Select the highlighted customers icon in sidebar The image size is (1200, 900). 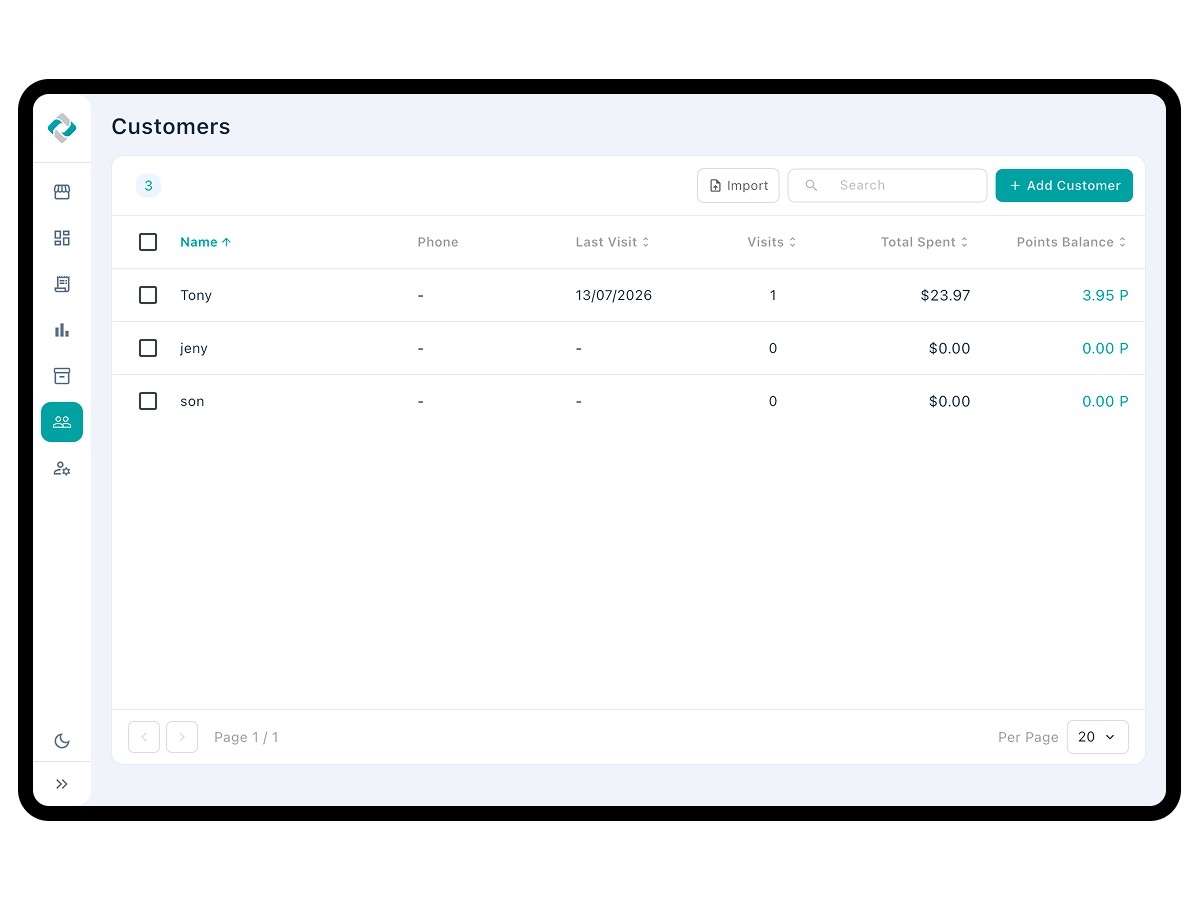click(62, 422)
